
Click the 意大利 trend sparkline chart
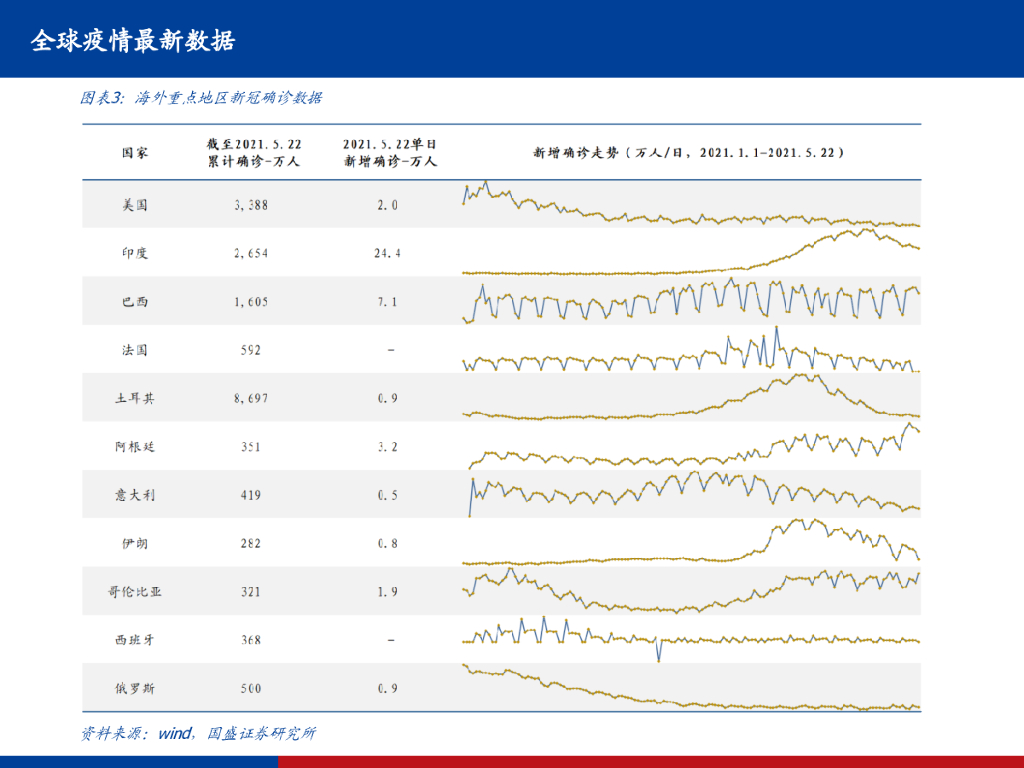click(690, 492)
